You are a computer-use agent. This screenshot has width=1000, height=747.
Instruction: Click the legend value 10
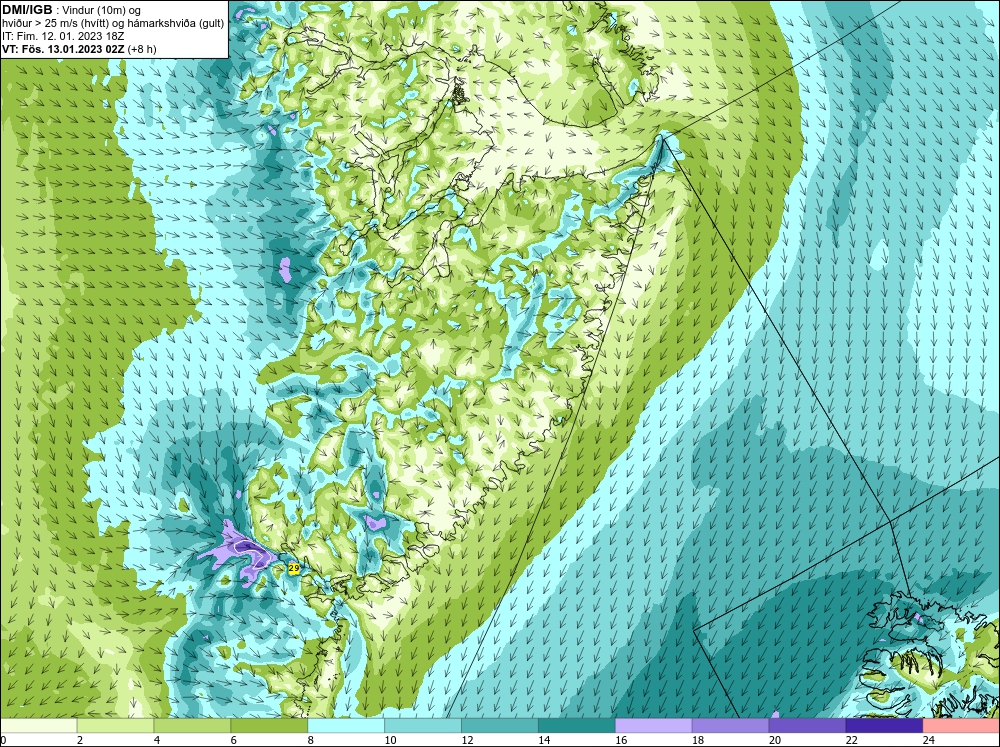(390, 740)
